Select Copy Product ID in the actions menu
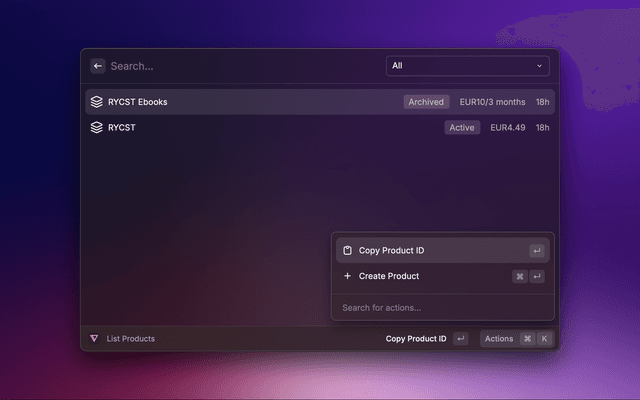The width and height of the screenshot is (640, 400). pos(391,250)
